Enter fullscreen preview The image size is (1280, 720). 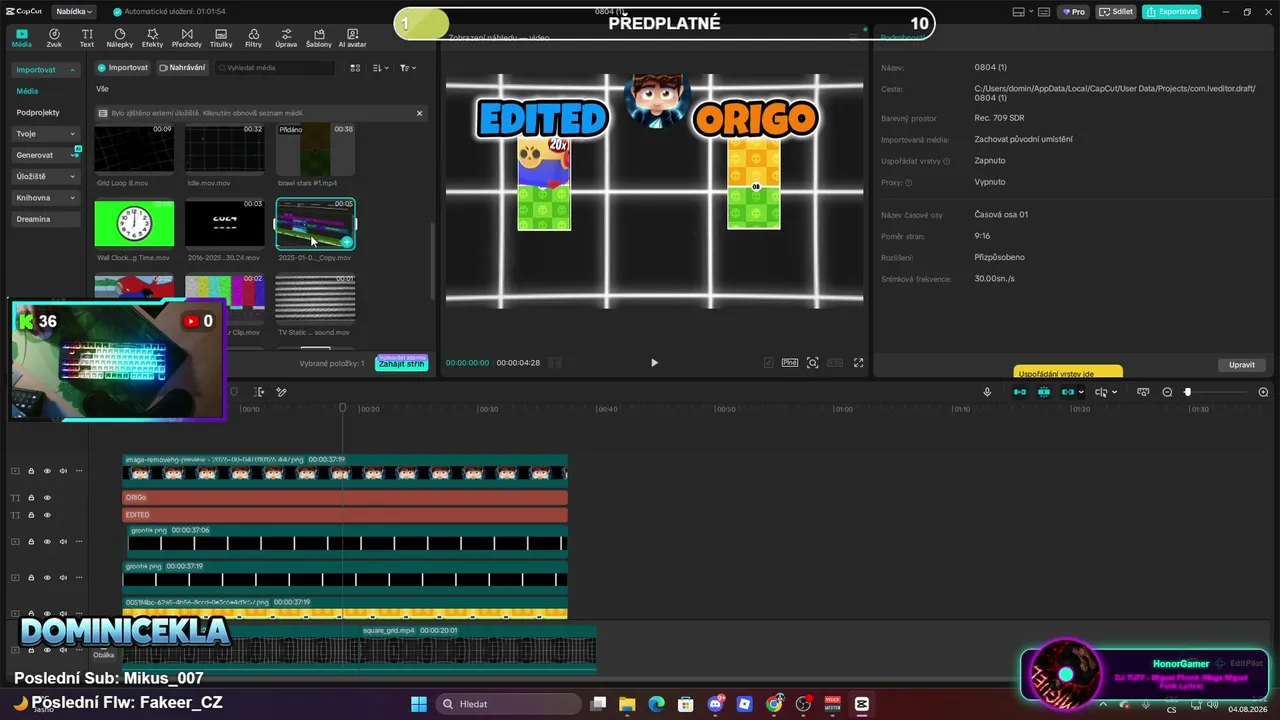858,363
